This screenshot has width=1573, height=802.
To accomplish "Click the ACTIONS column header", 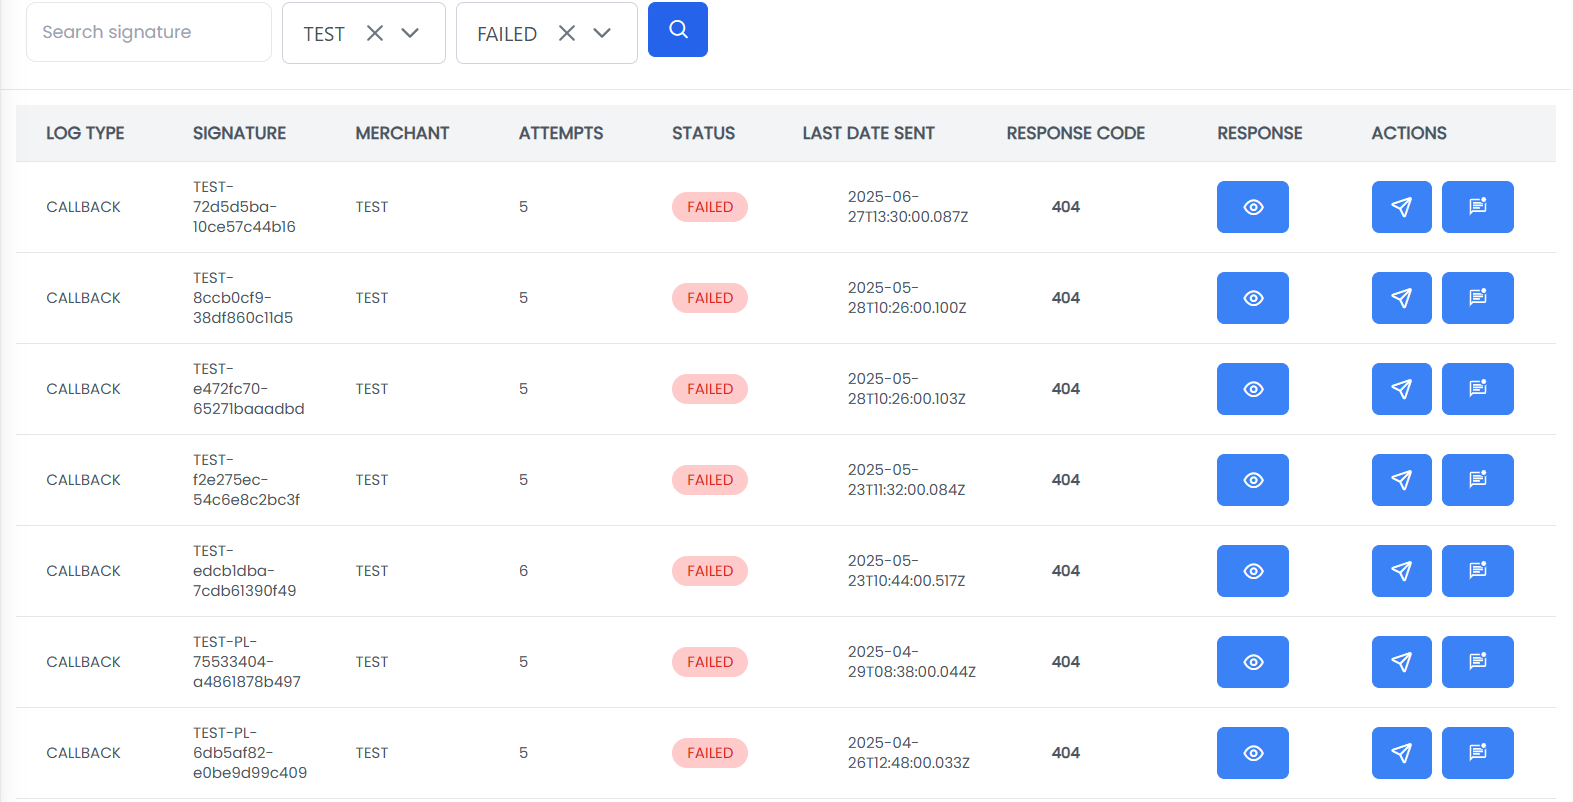I will click(x=1409, y=133).
